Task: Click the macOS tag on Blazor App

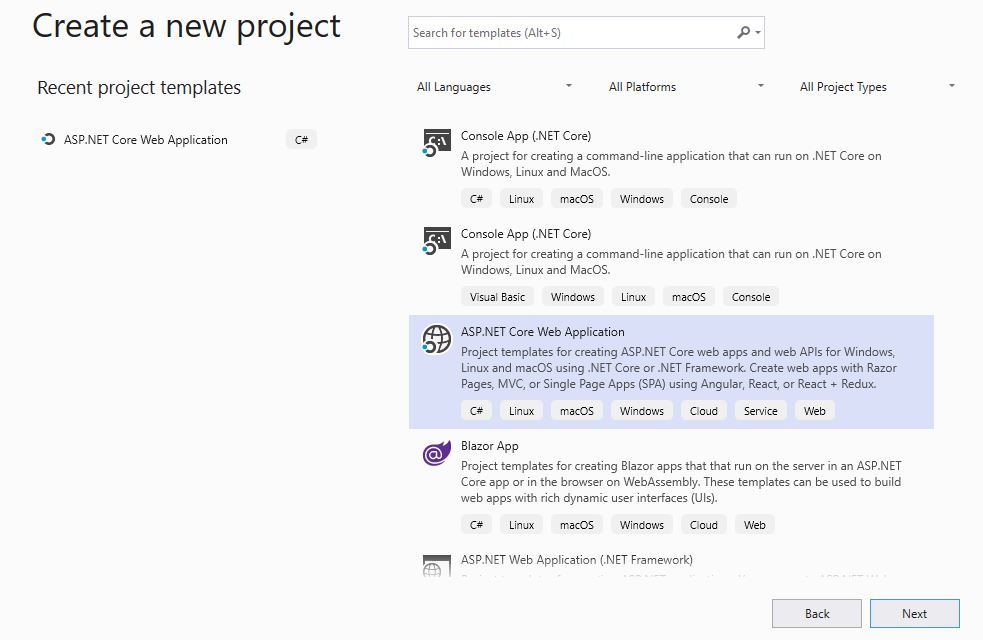Action: [x=576, y=525]
